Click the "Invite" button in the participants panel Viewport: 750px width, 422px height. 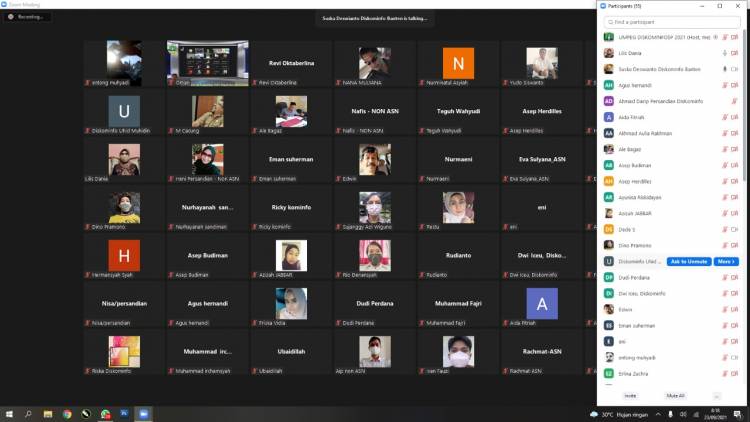630,395
